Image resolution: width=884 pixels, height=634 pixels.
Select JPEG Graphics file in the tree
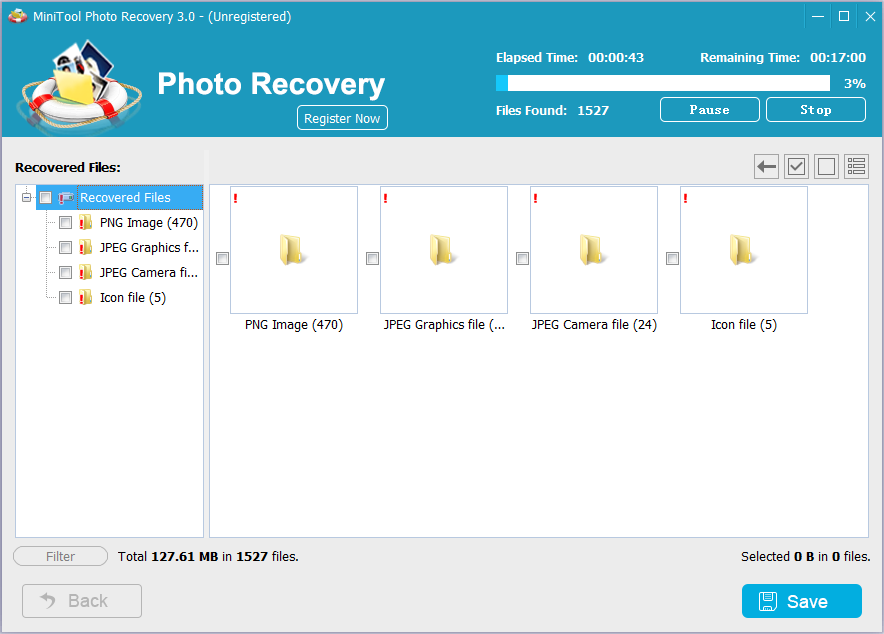click(148, 248)
